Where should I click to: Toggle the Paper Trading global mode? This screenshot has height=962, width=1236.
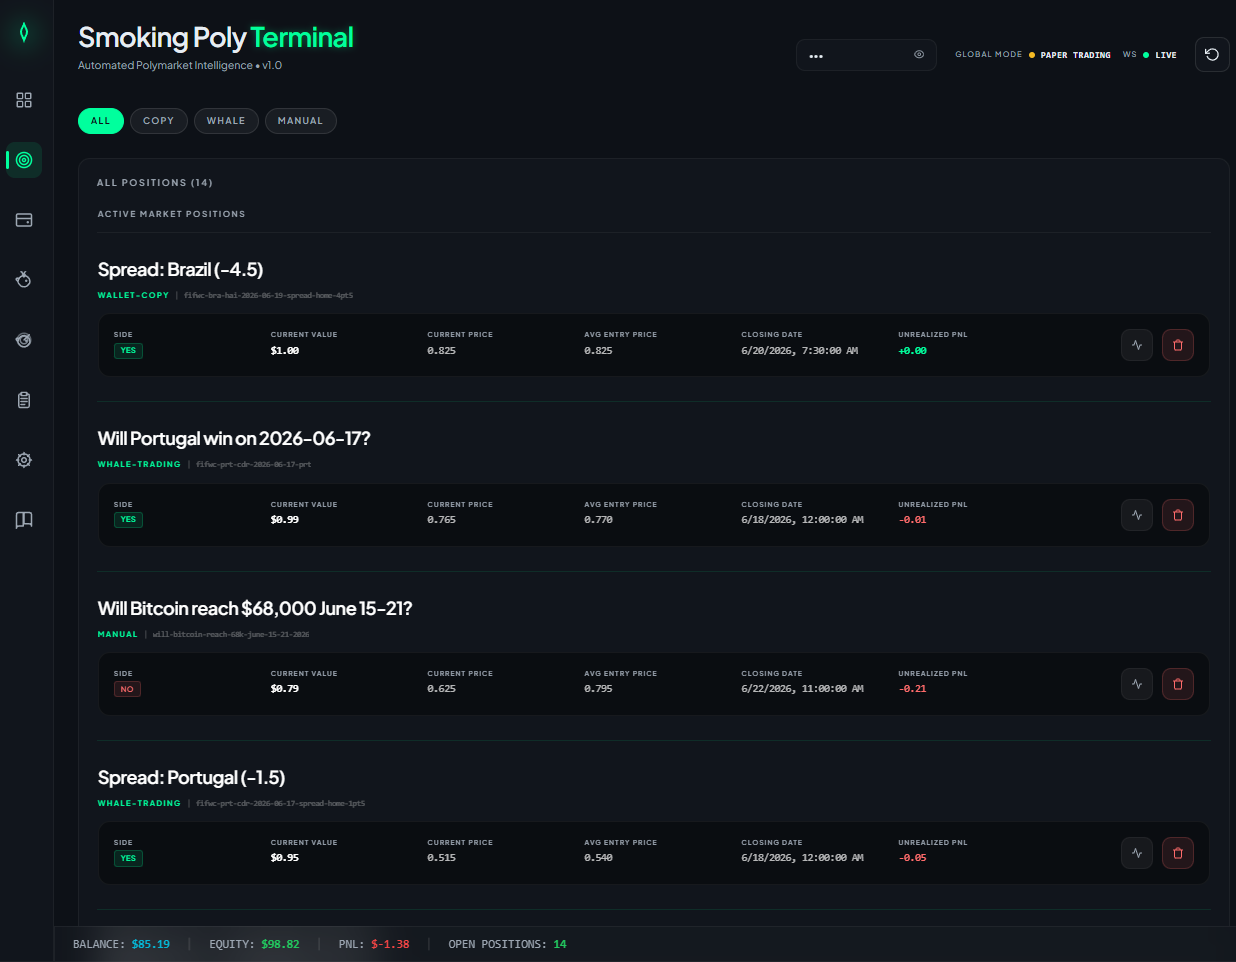[1075, 55]
